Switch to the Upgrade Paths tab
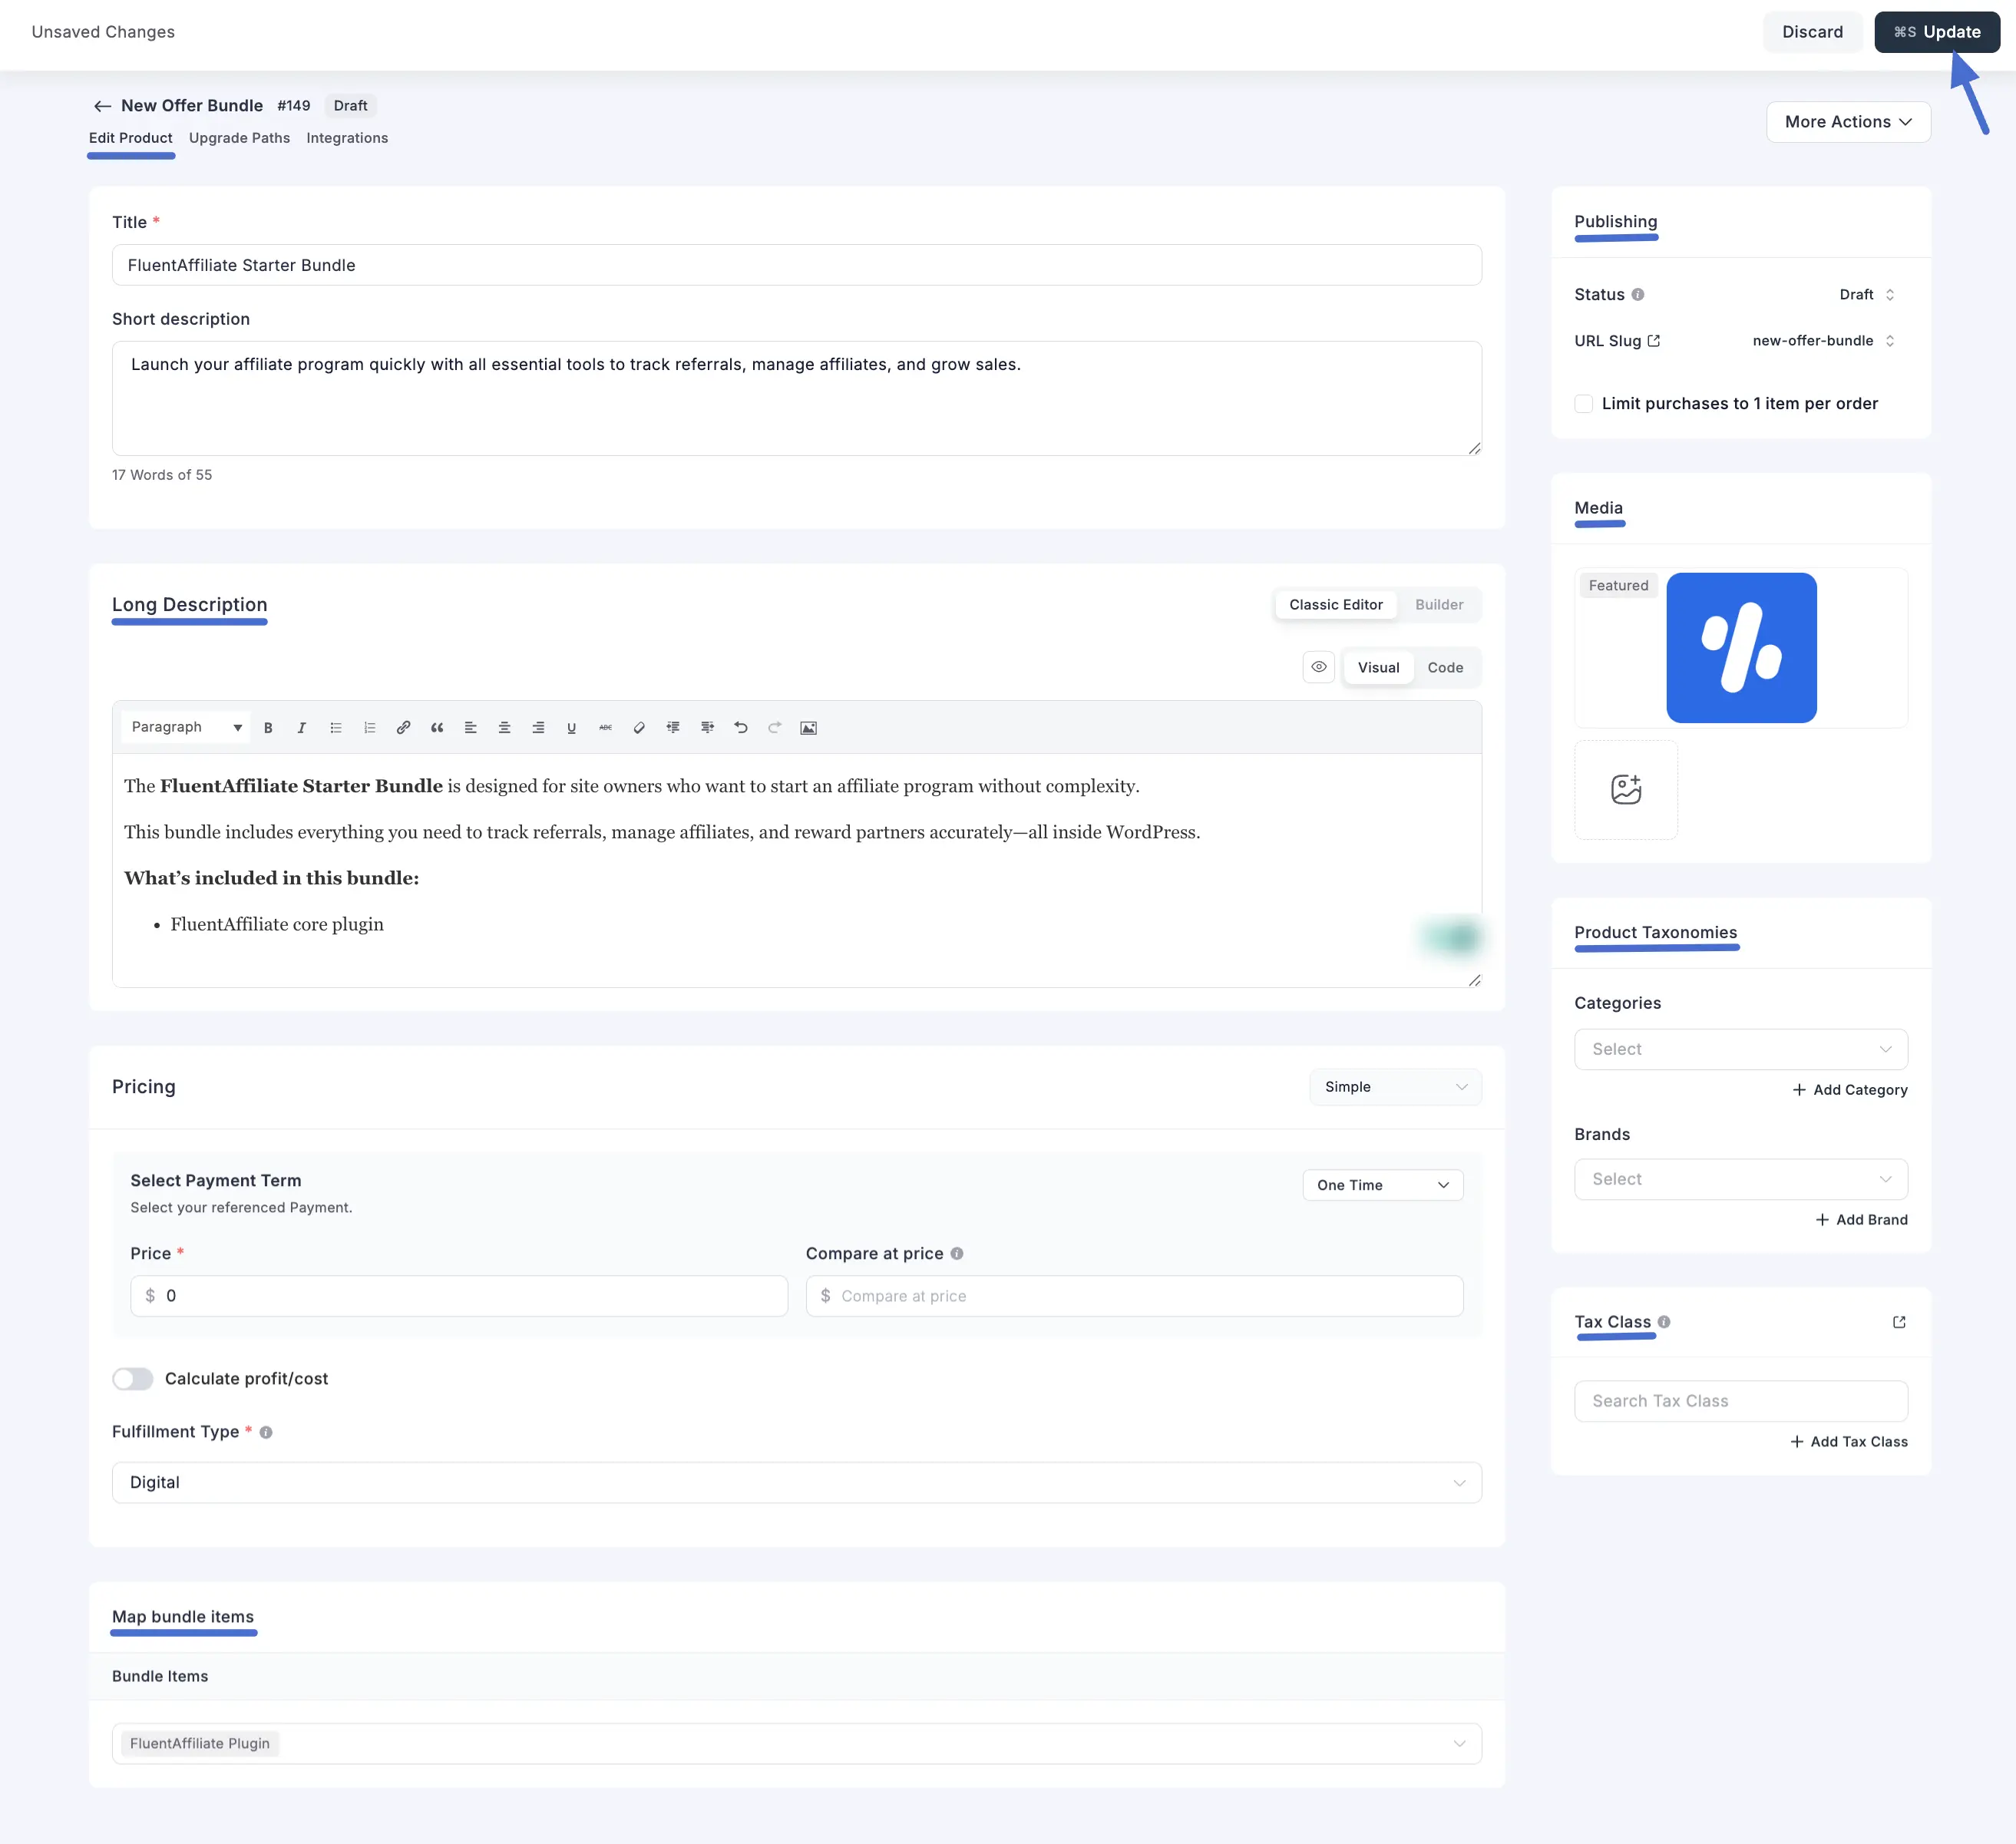This screenshot has height=1844, width=2016. 239,138
